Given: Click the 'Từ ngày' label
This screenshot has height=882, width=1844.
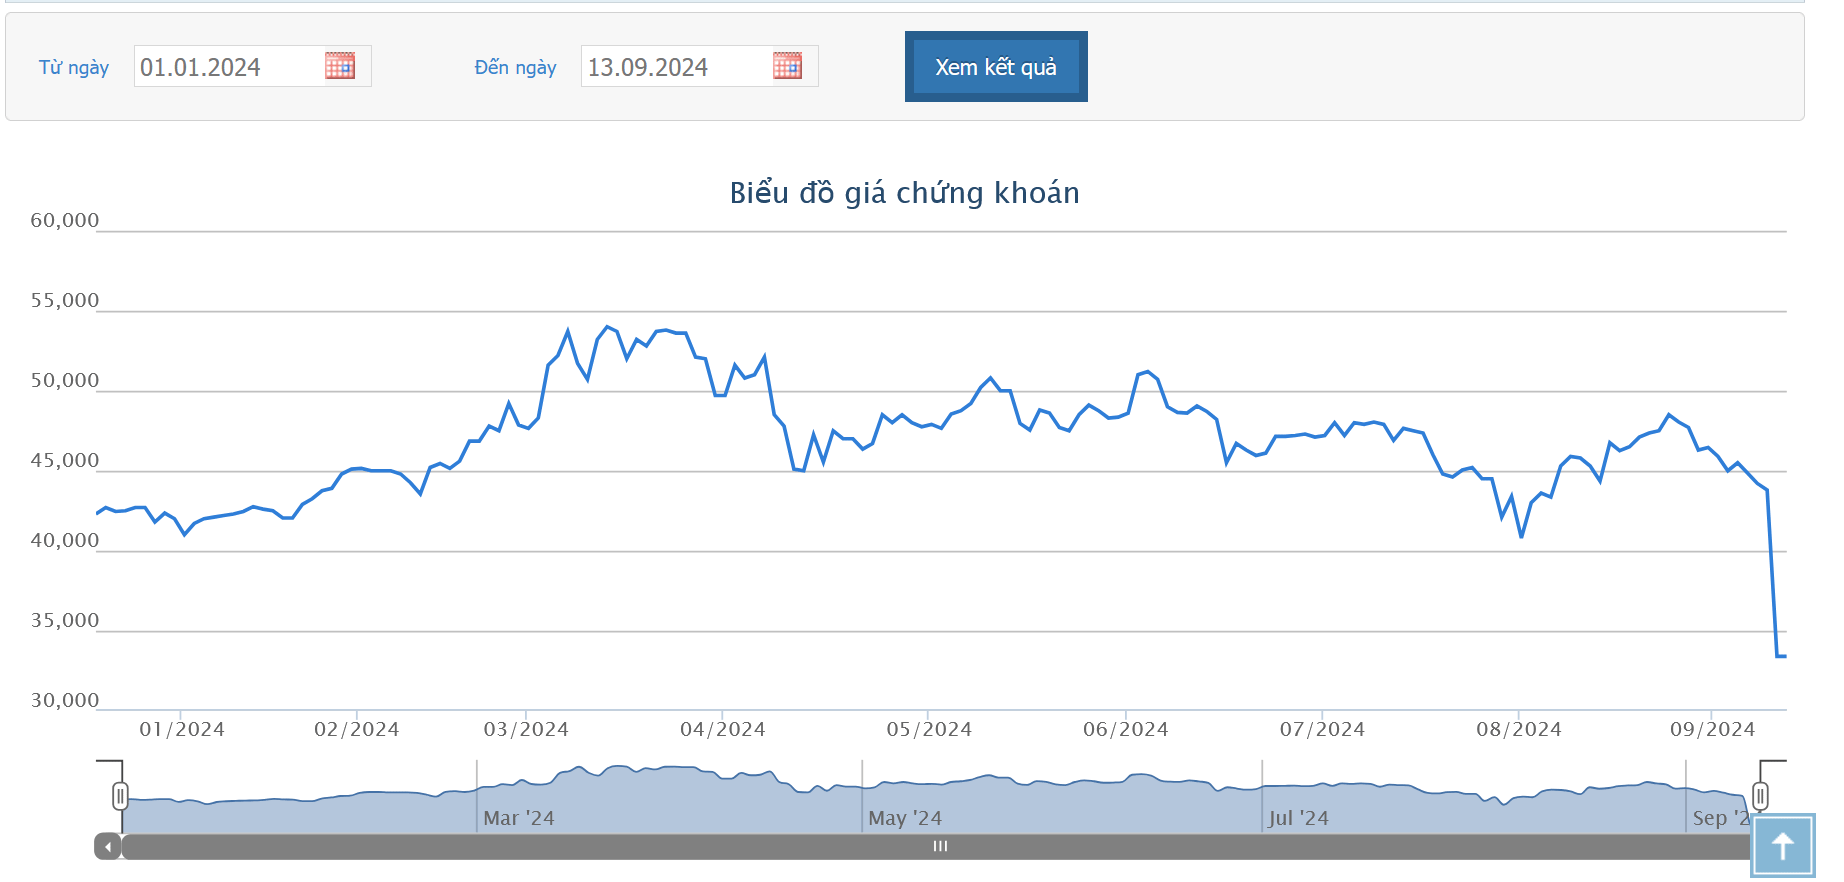Looking at the screenshot, I should (x=74, y=67).
